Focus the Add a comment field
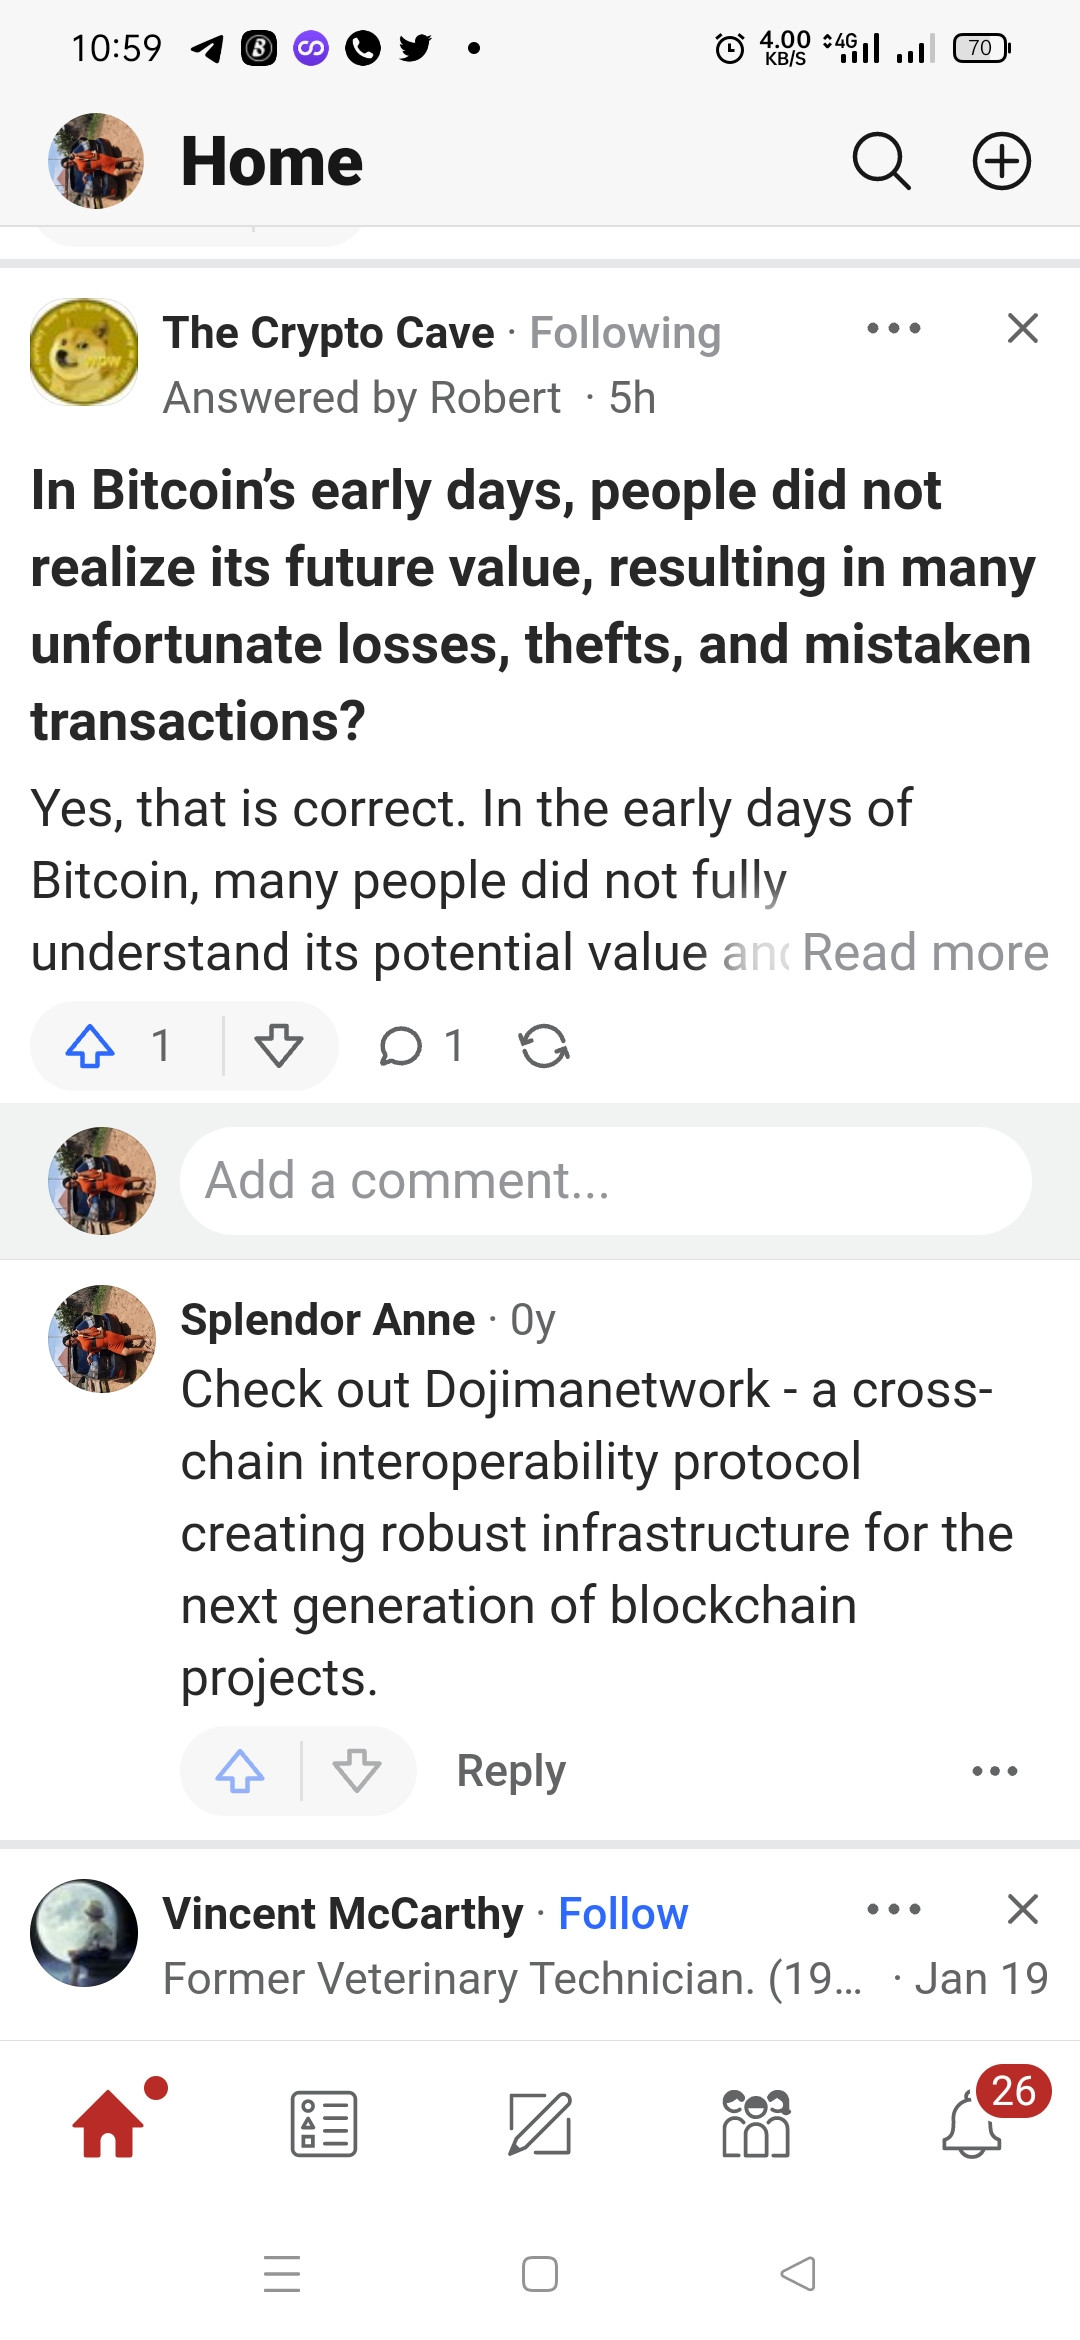 coord(605,1181)
